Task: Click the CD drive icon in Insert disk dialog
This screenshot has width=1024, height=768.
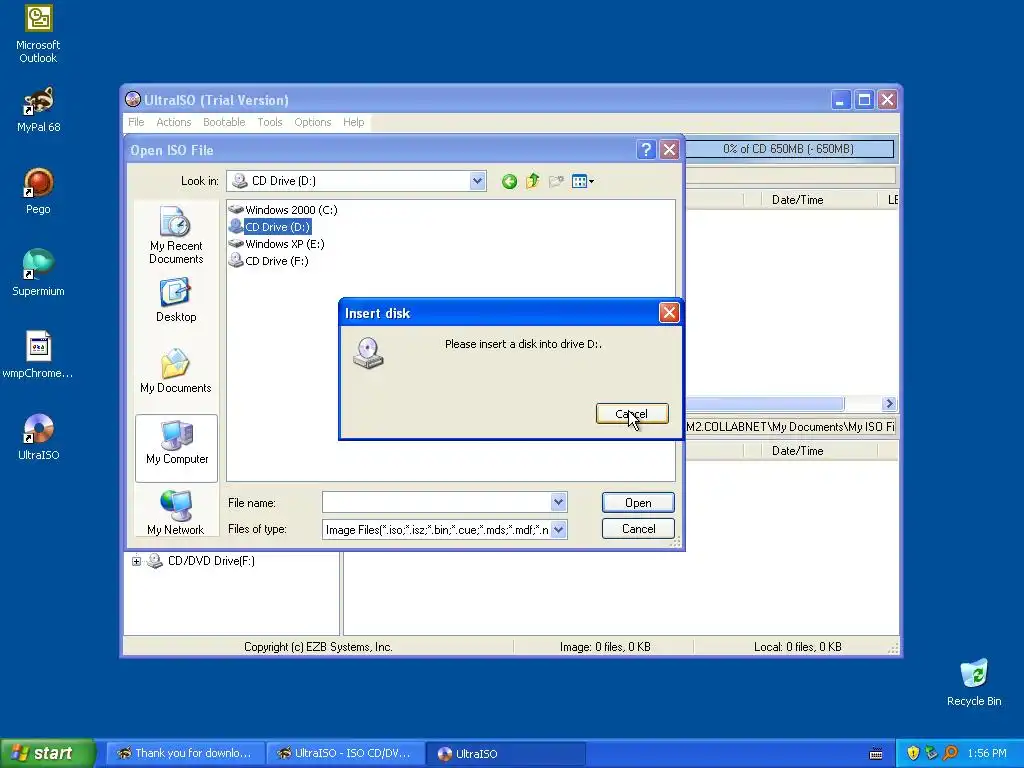Action: click(368, 353)
